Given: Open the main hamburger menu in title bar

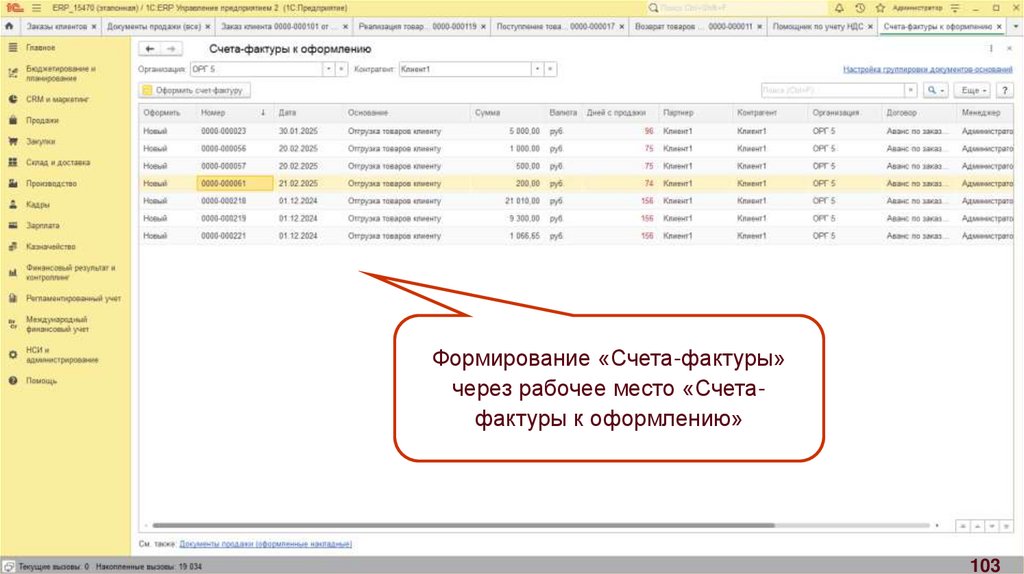Looking at the screenshot, I should point(36,8).
